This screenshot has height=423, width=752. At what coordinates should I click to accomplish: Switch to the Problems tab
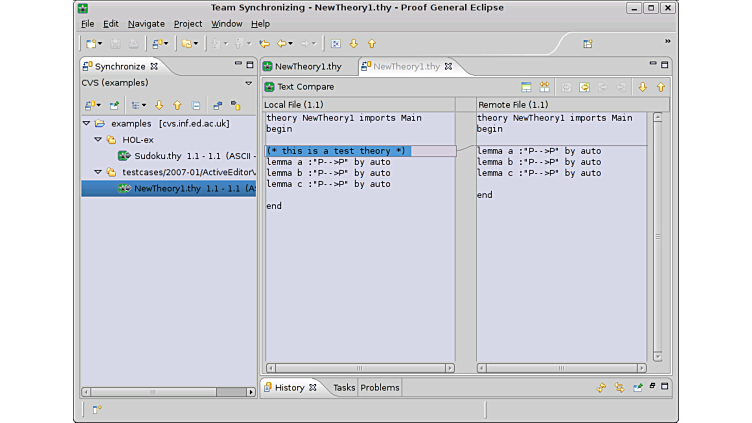(x=380, y=387)
